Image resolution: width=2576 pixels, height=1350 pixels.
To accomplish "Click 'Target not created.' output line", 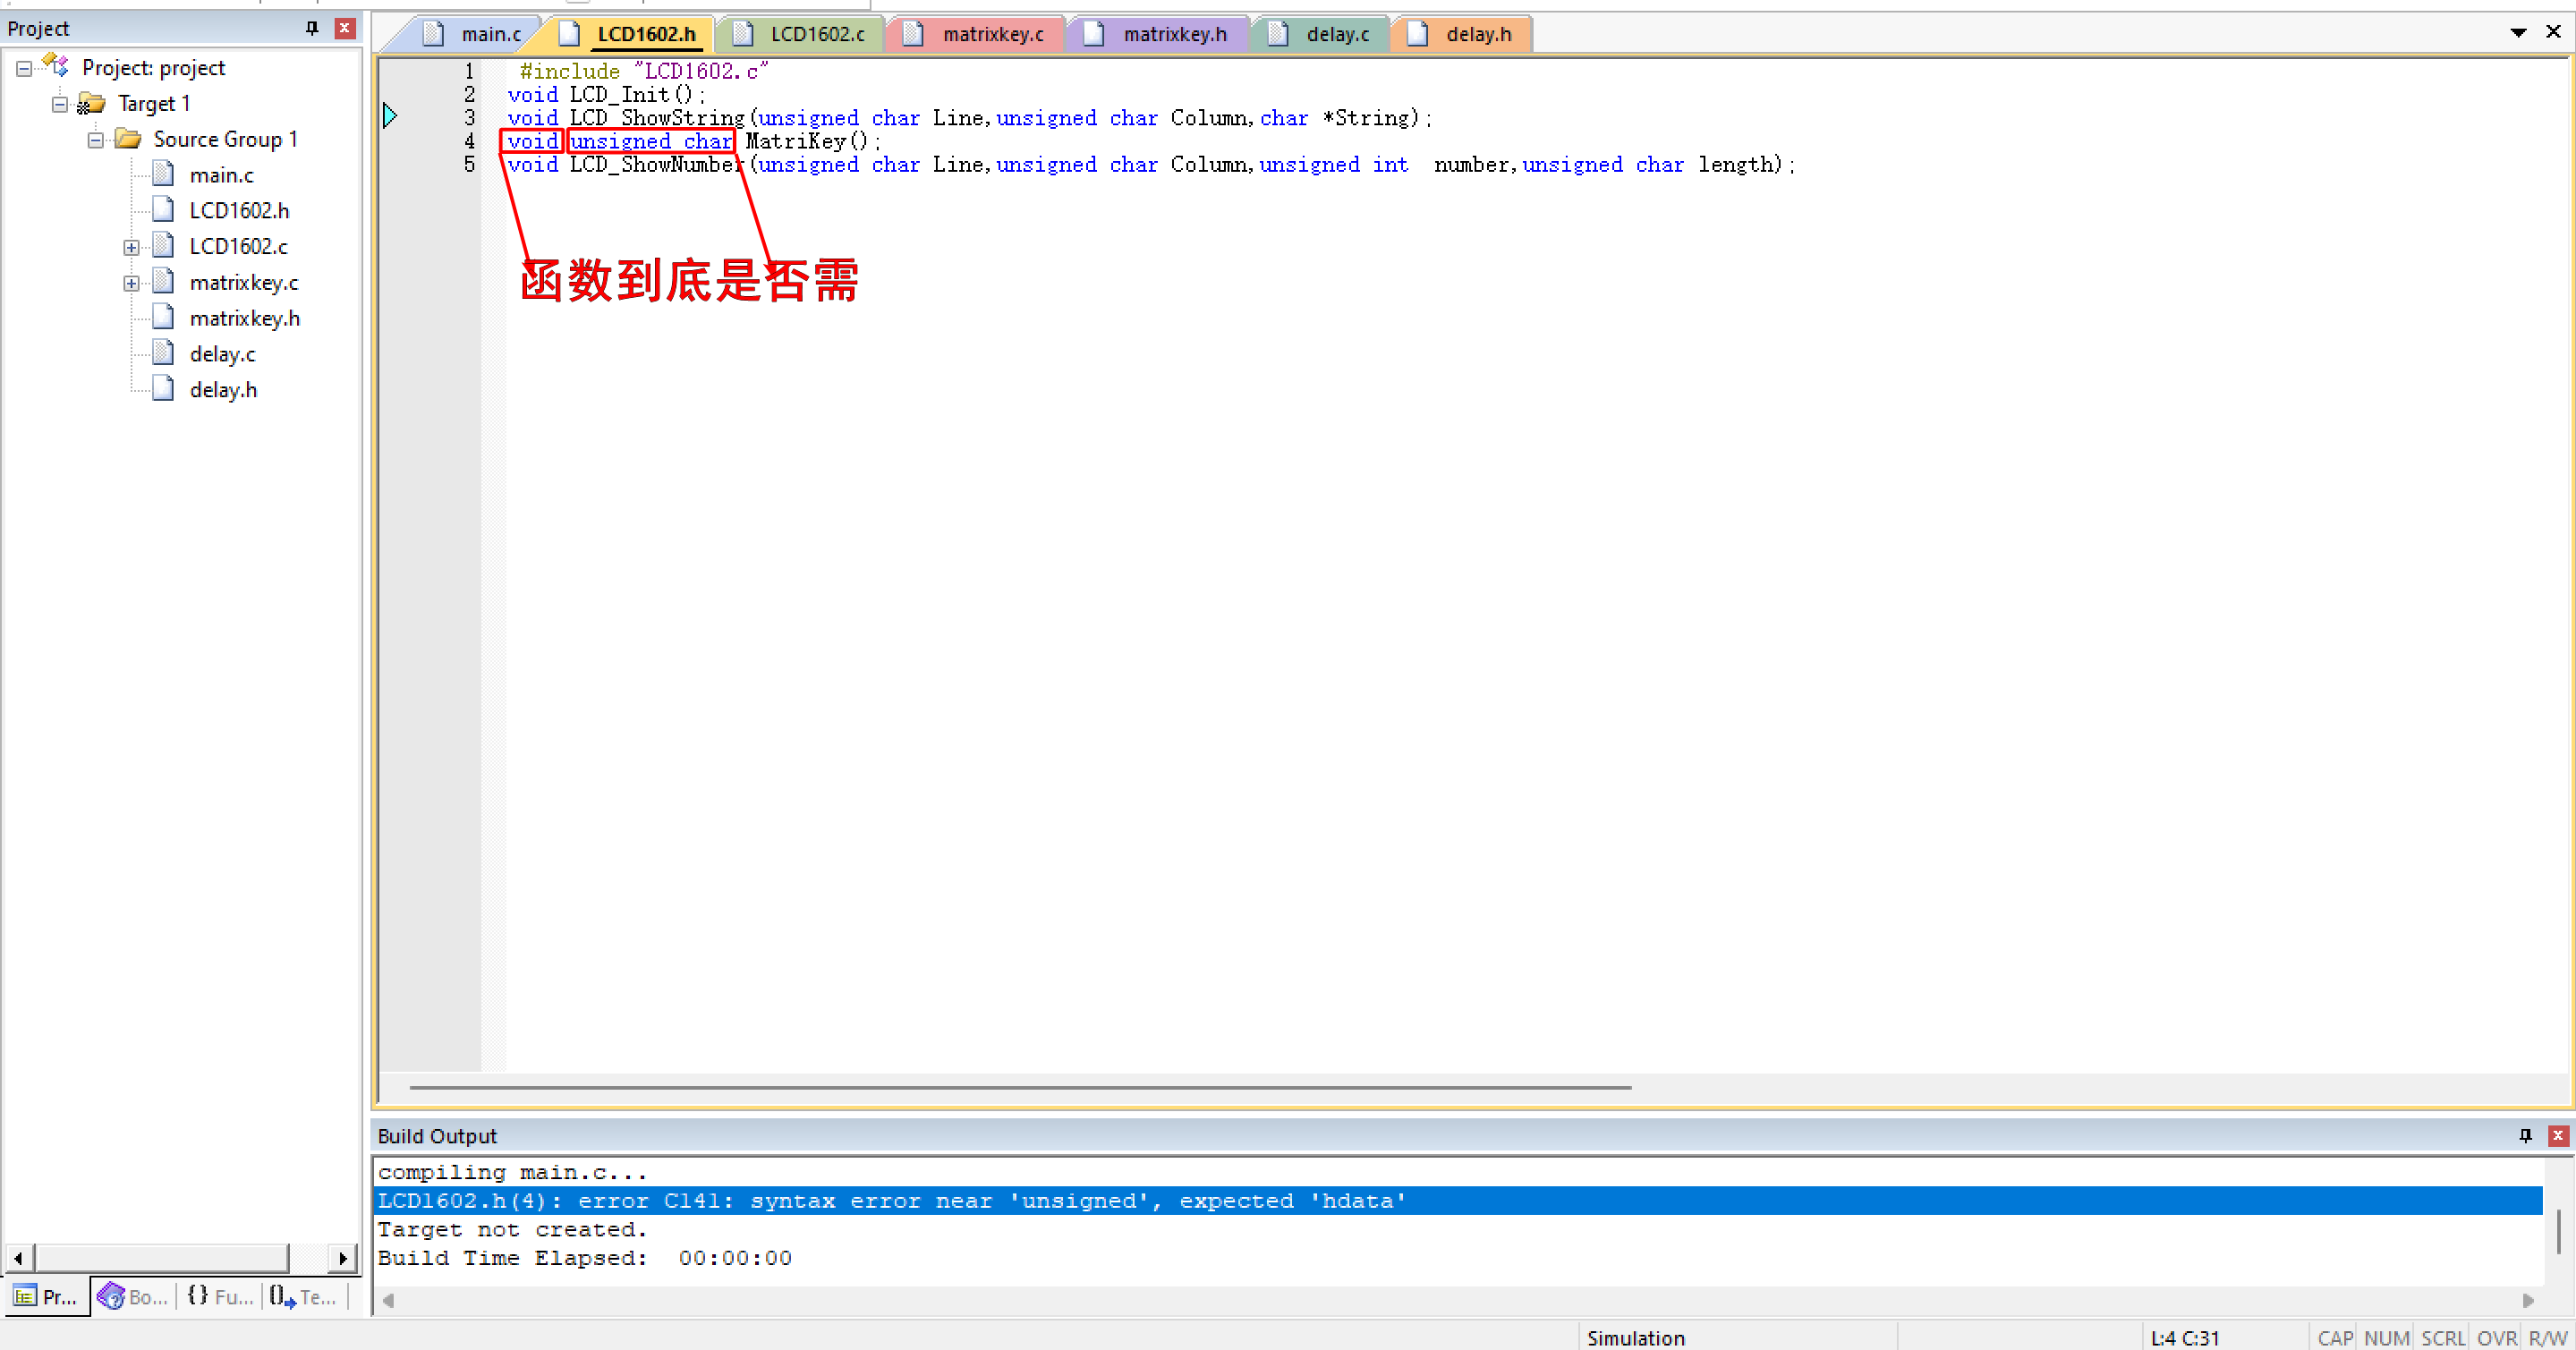I will [x=512, y=1229].
